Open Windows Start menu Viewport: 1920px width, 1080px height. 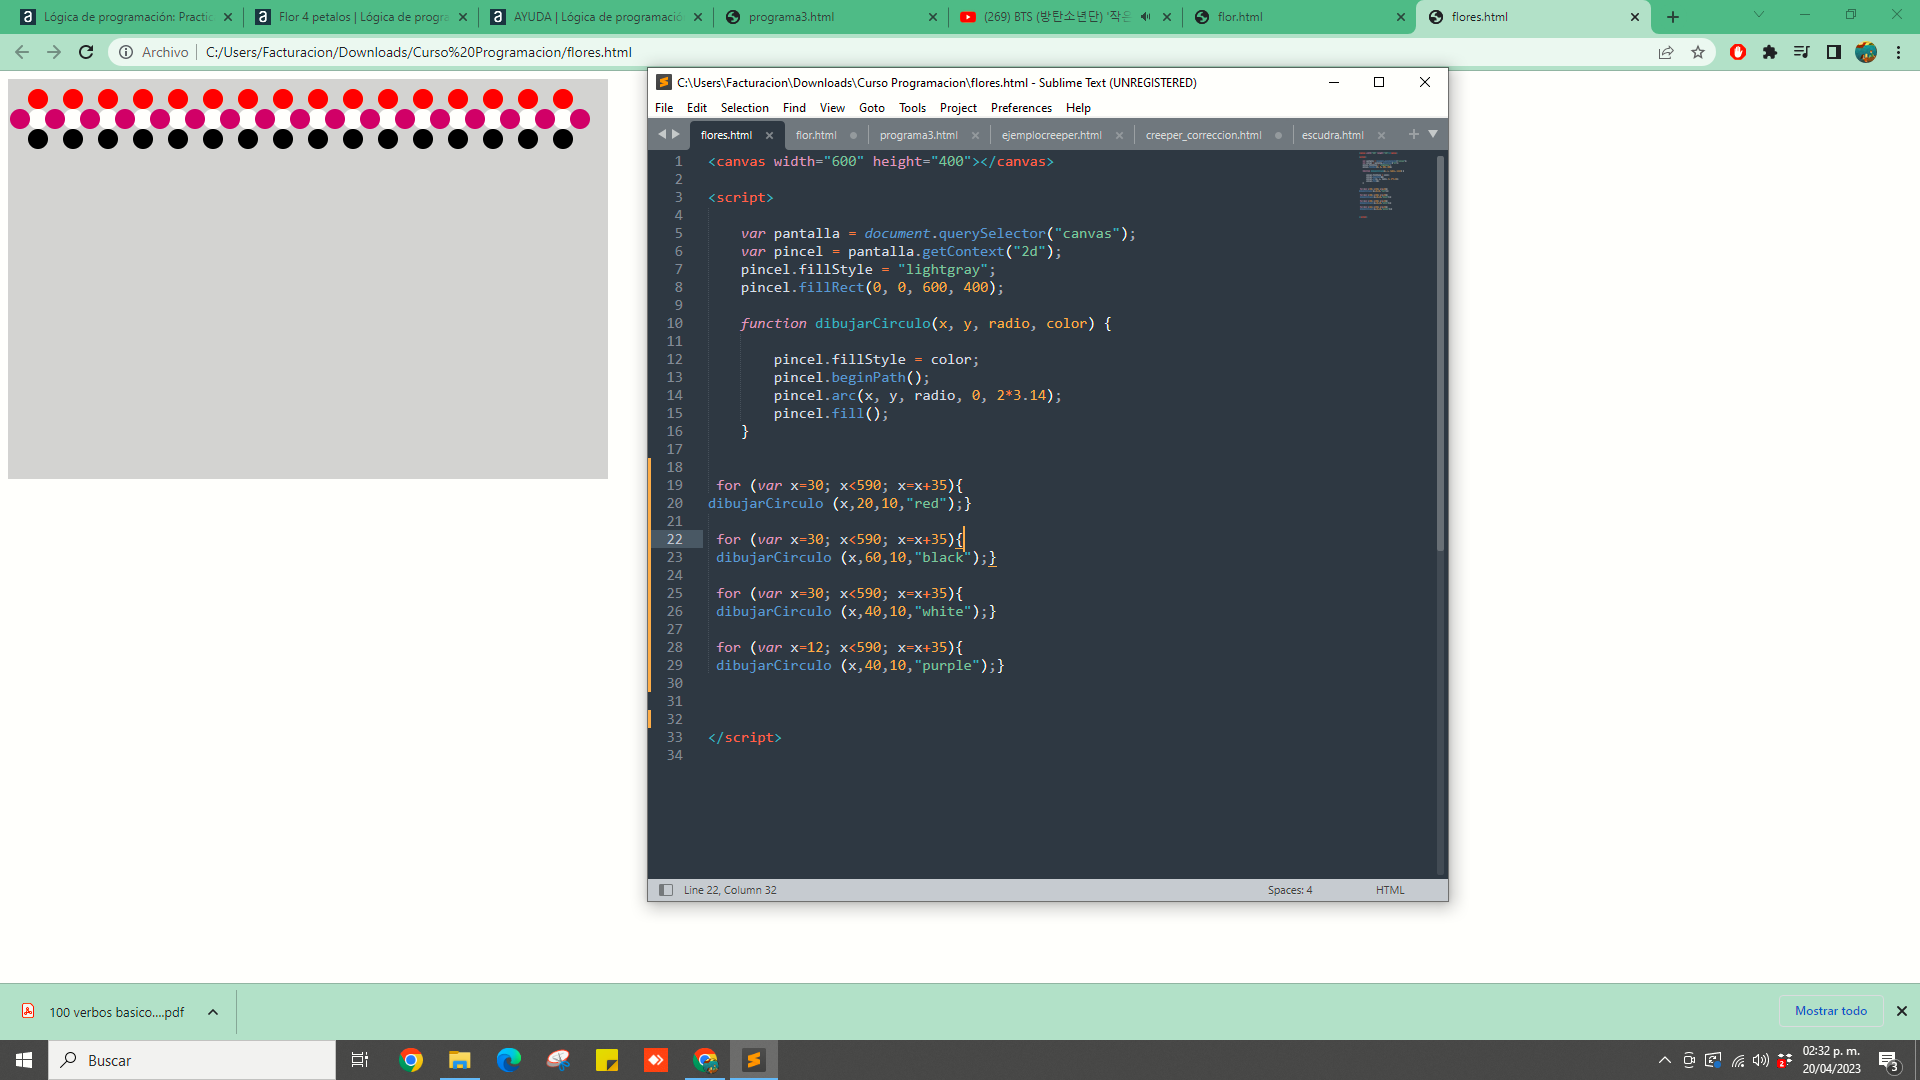24,1060
